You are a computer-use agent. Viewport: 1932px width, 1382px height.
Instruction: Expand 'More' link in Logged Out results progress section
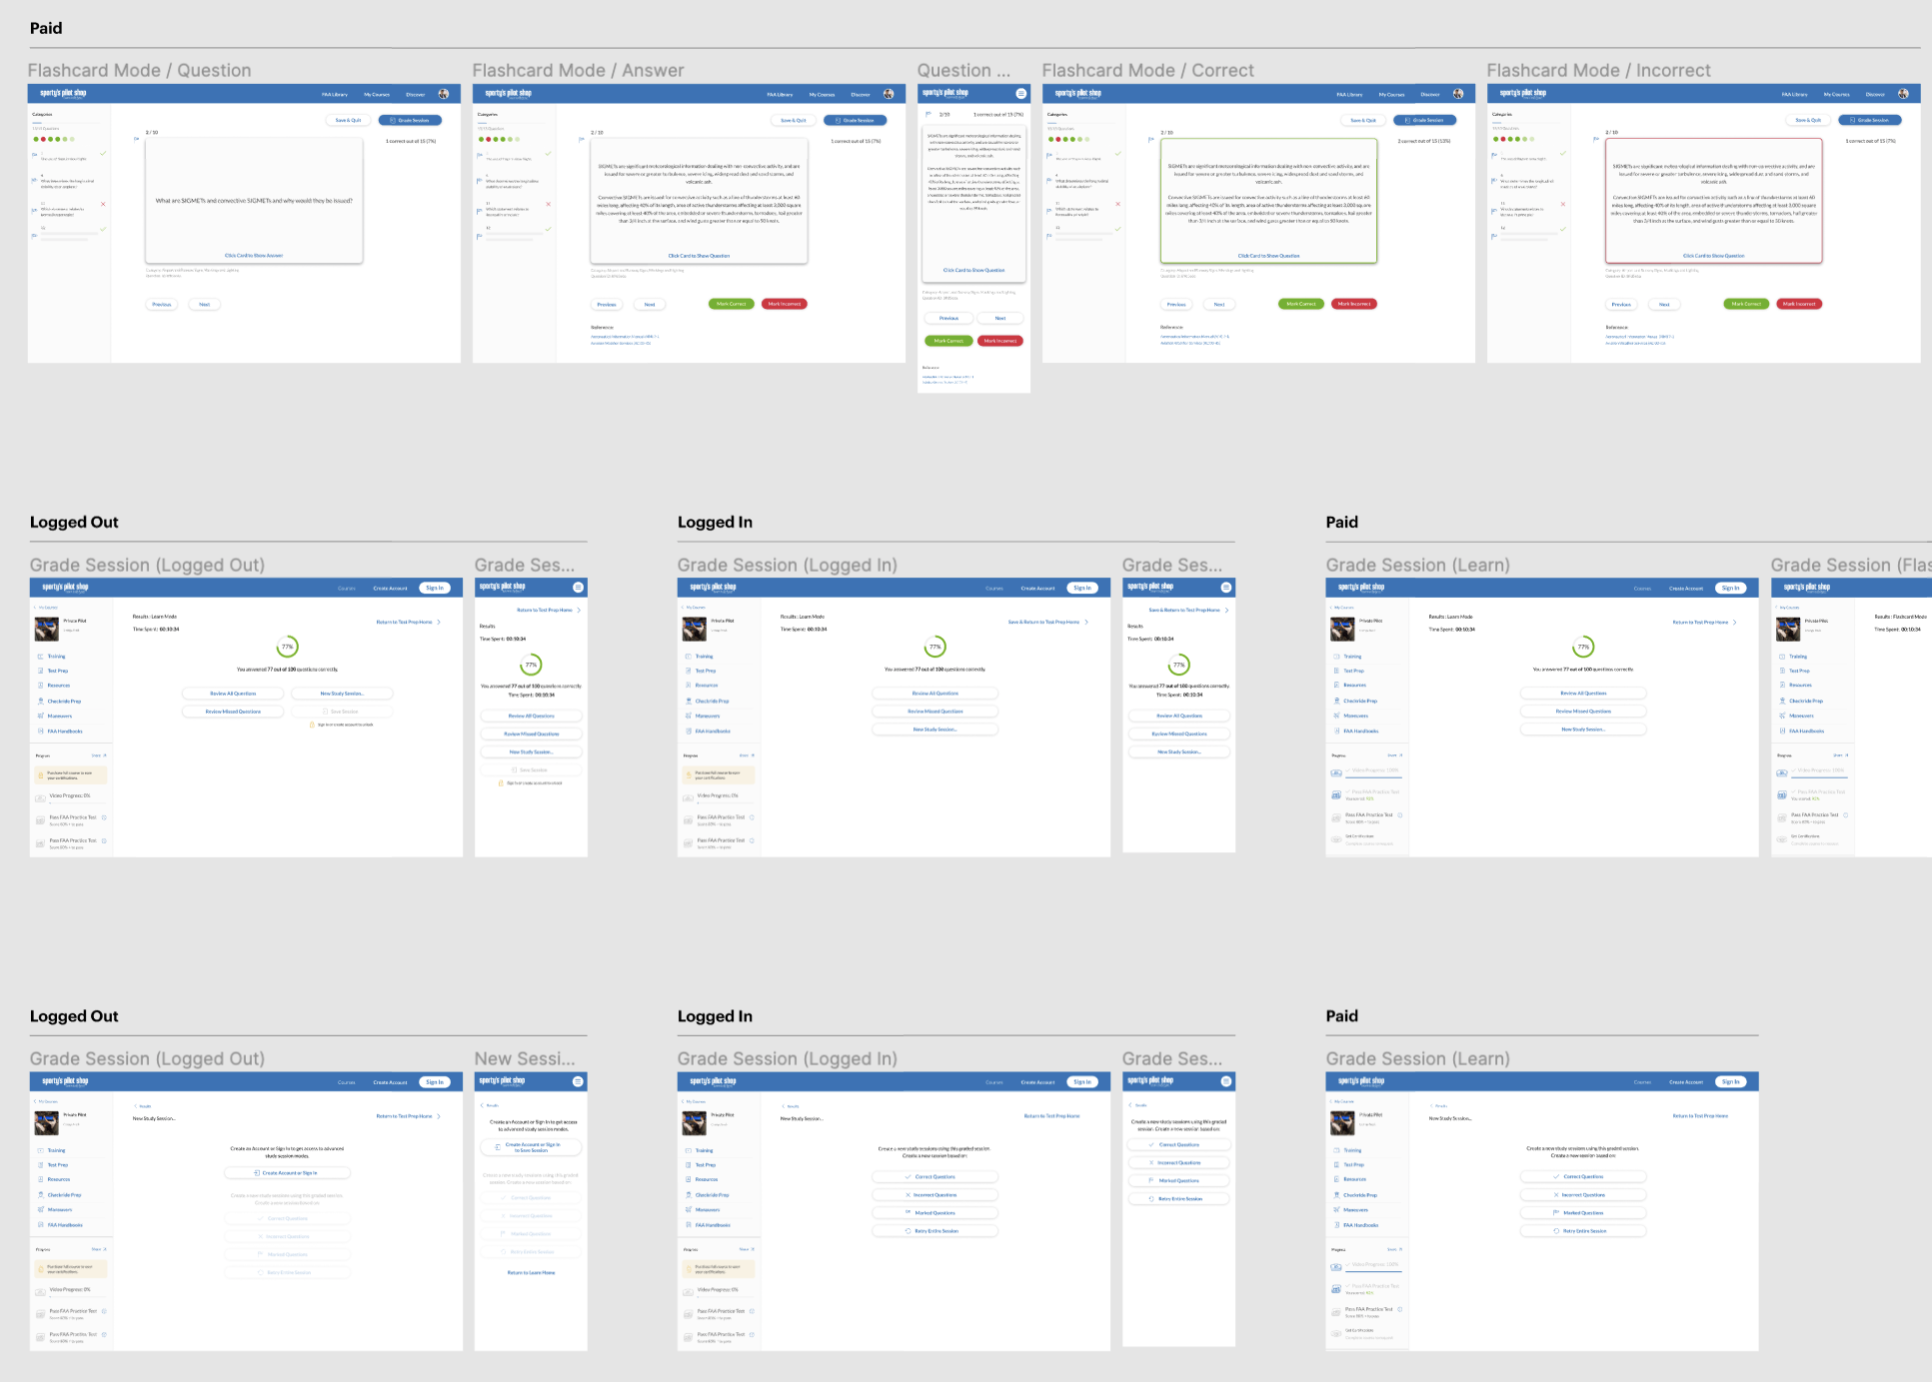tap(99, 755)
